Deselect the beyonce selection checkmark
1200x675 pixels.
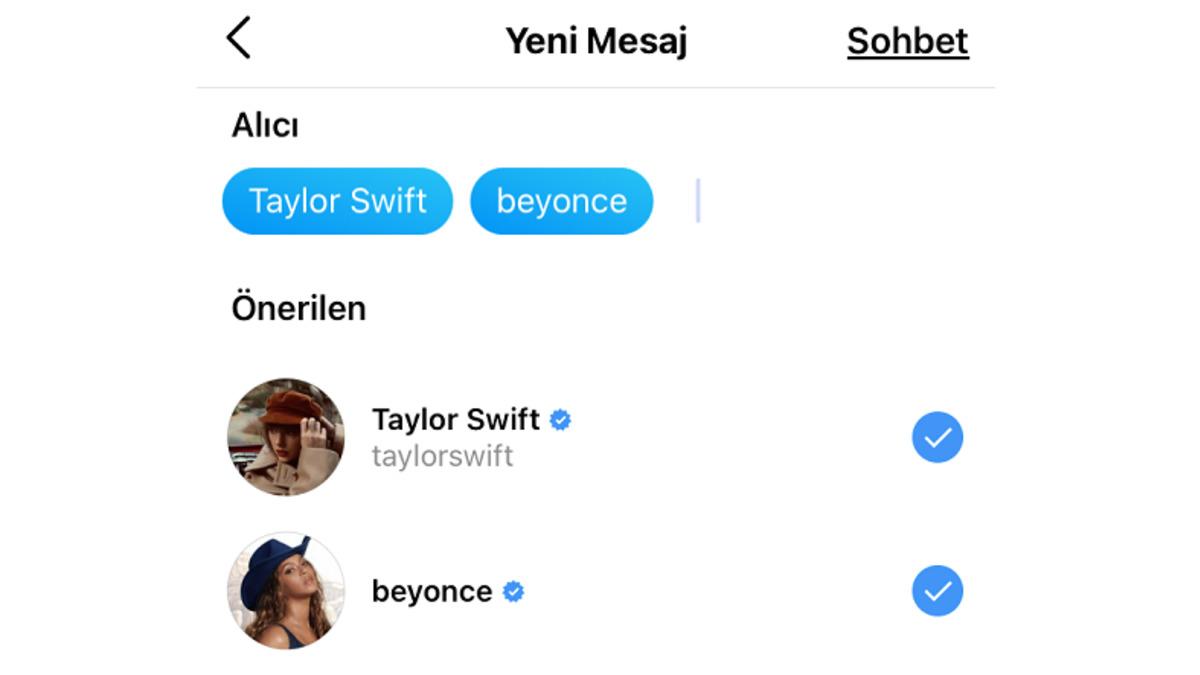[x=937, y=592]
